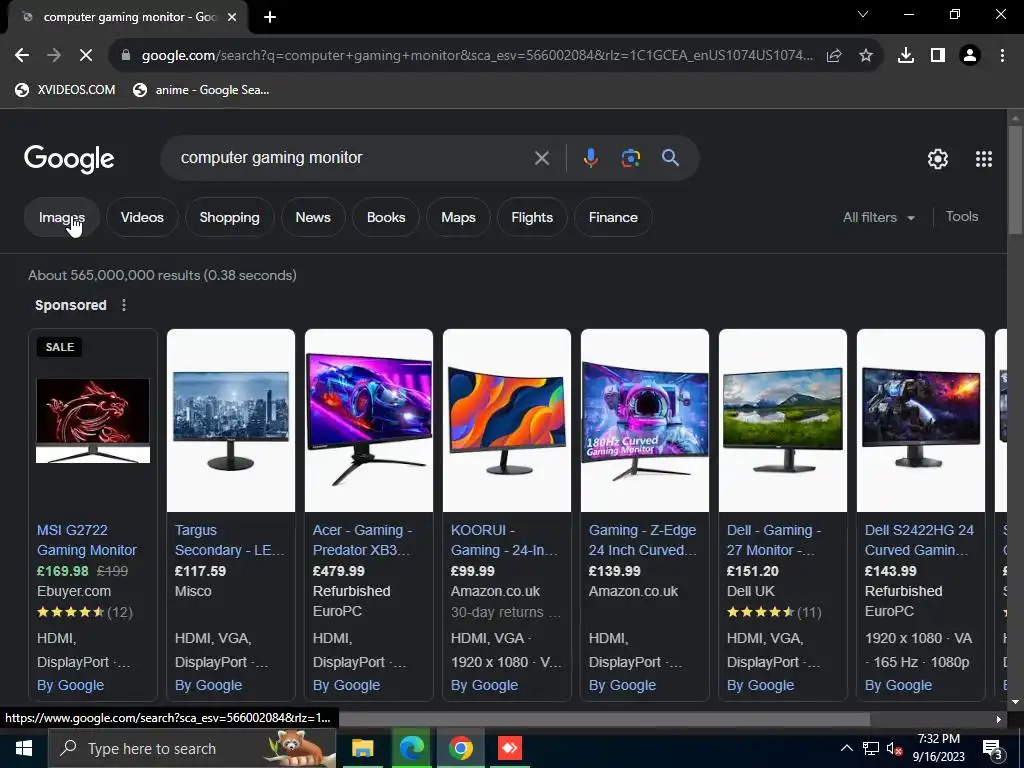Expand the All filters dropdown
Image resolution: width=1024 pixels, height=768 pixels.
[x=878, y=217]
